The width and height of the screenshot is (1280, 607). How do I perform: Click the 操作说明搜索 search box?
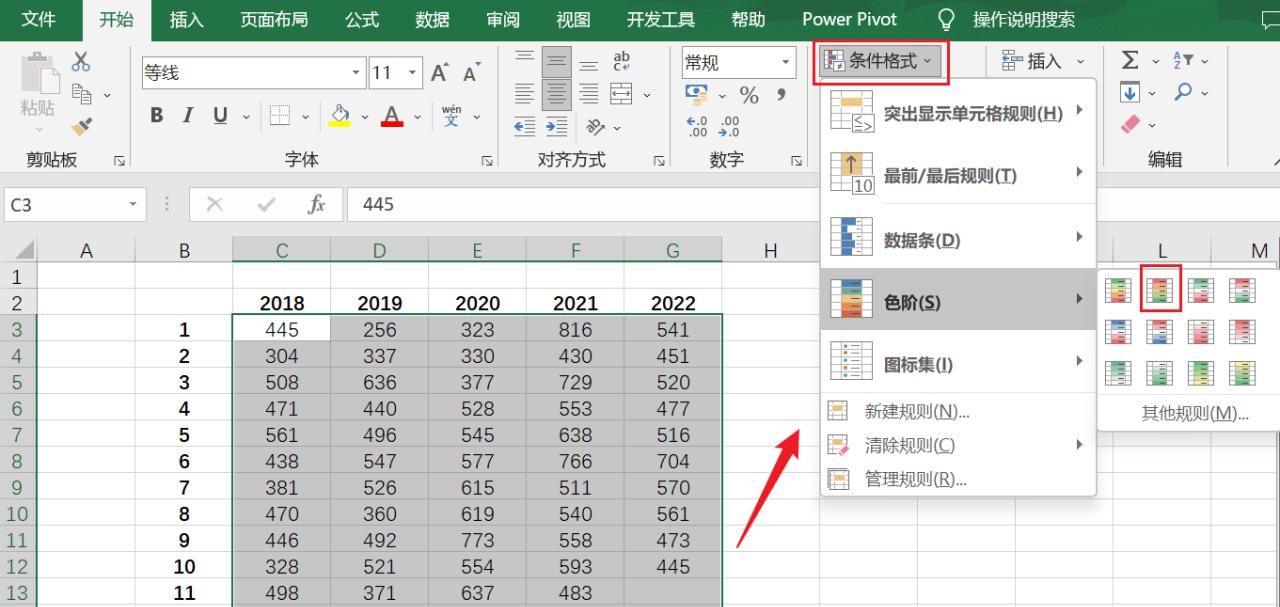click(x=1024, y=19)
